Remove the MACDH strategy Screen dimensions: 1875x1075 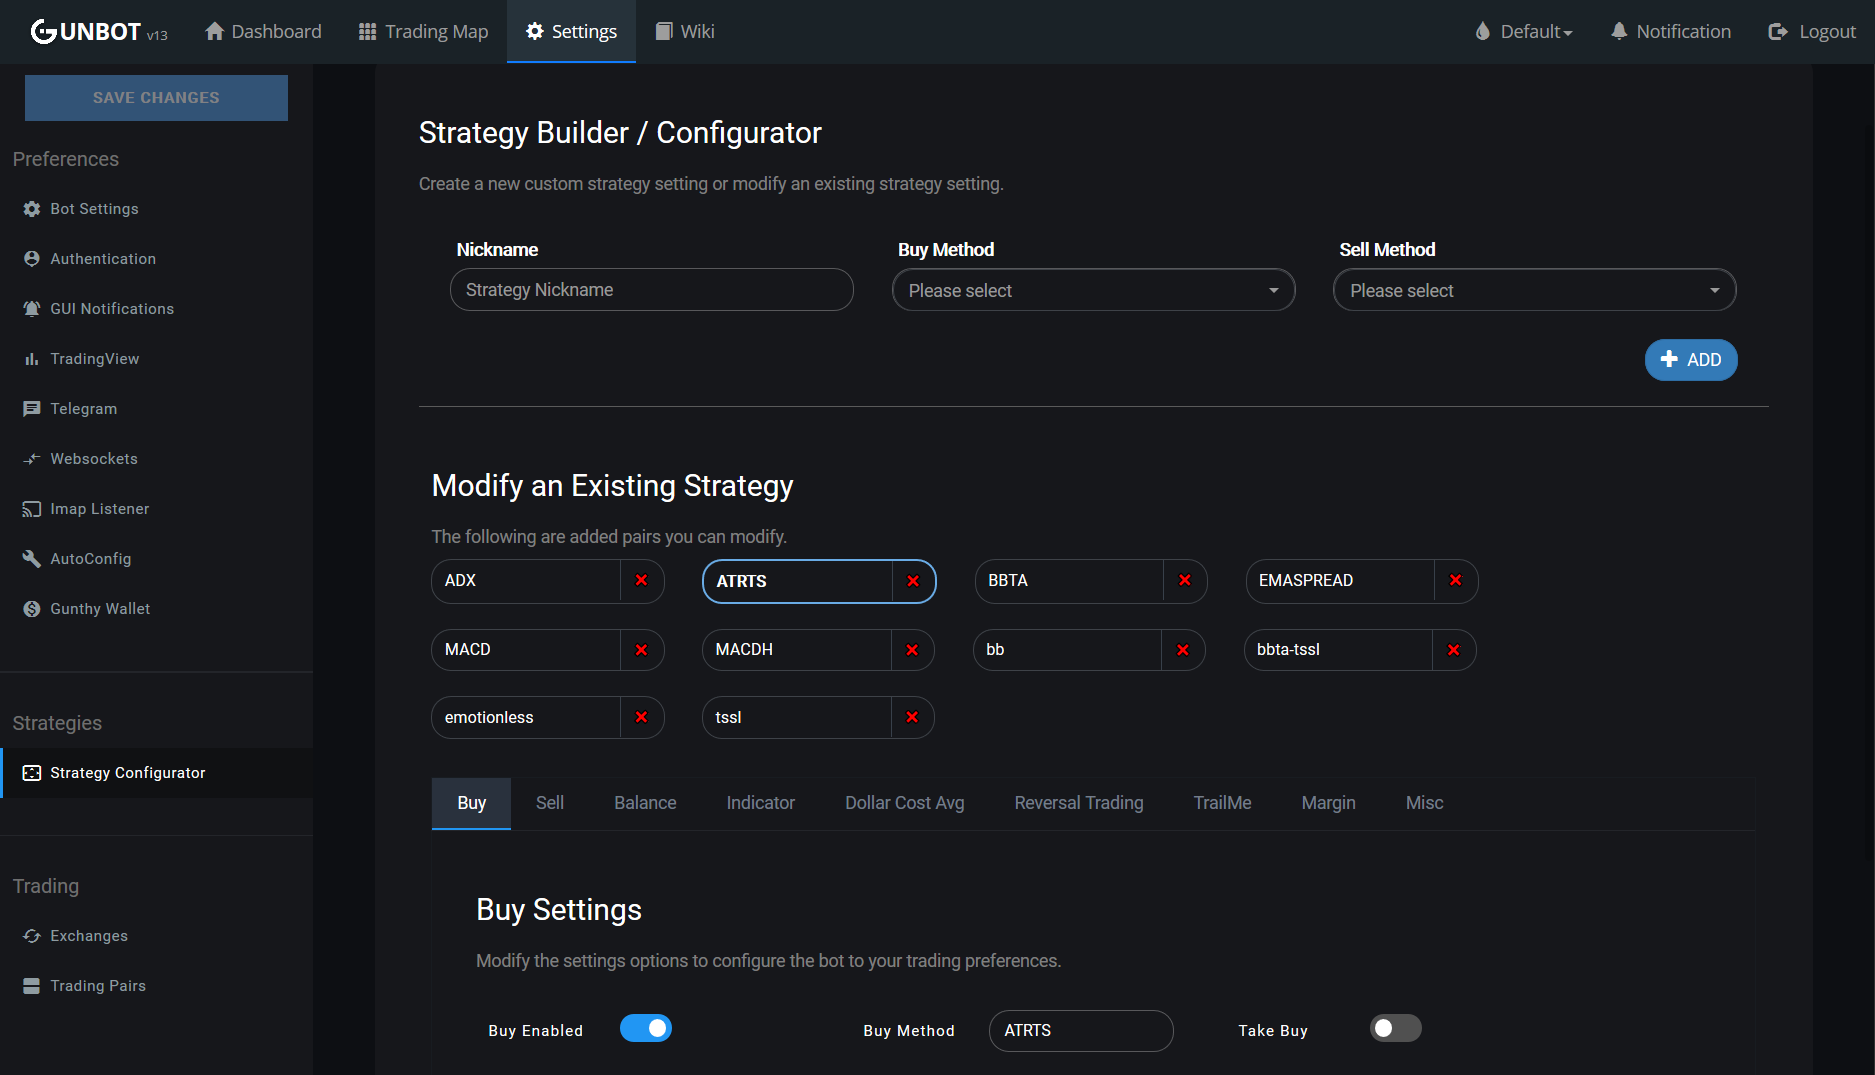[x=912, y=650]
